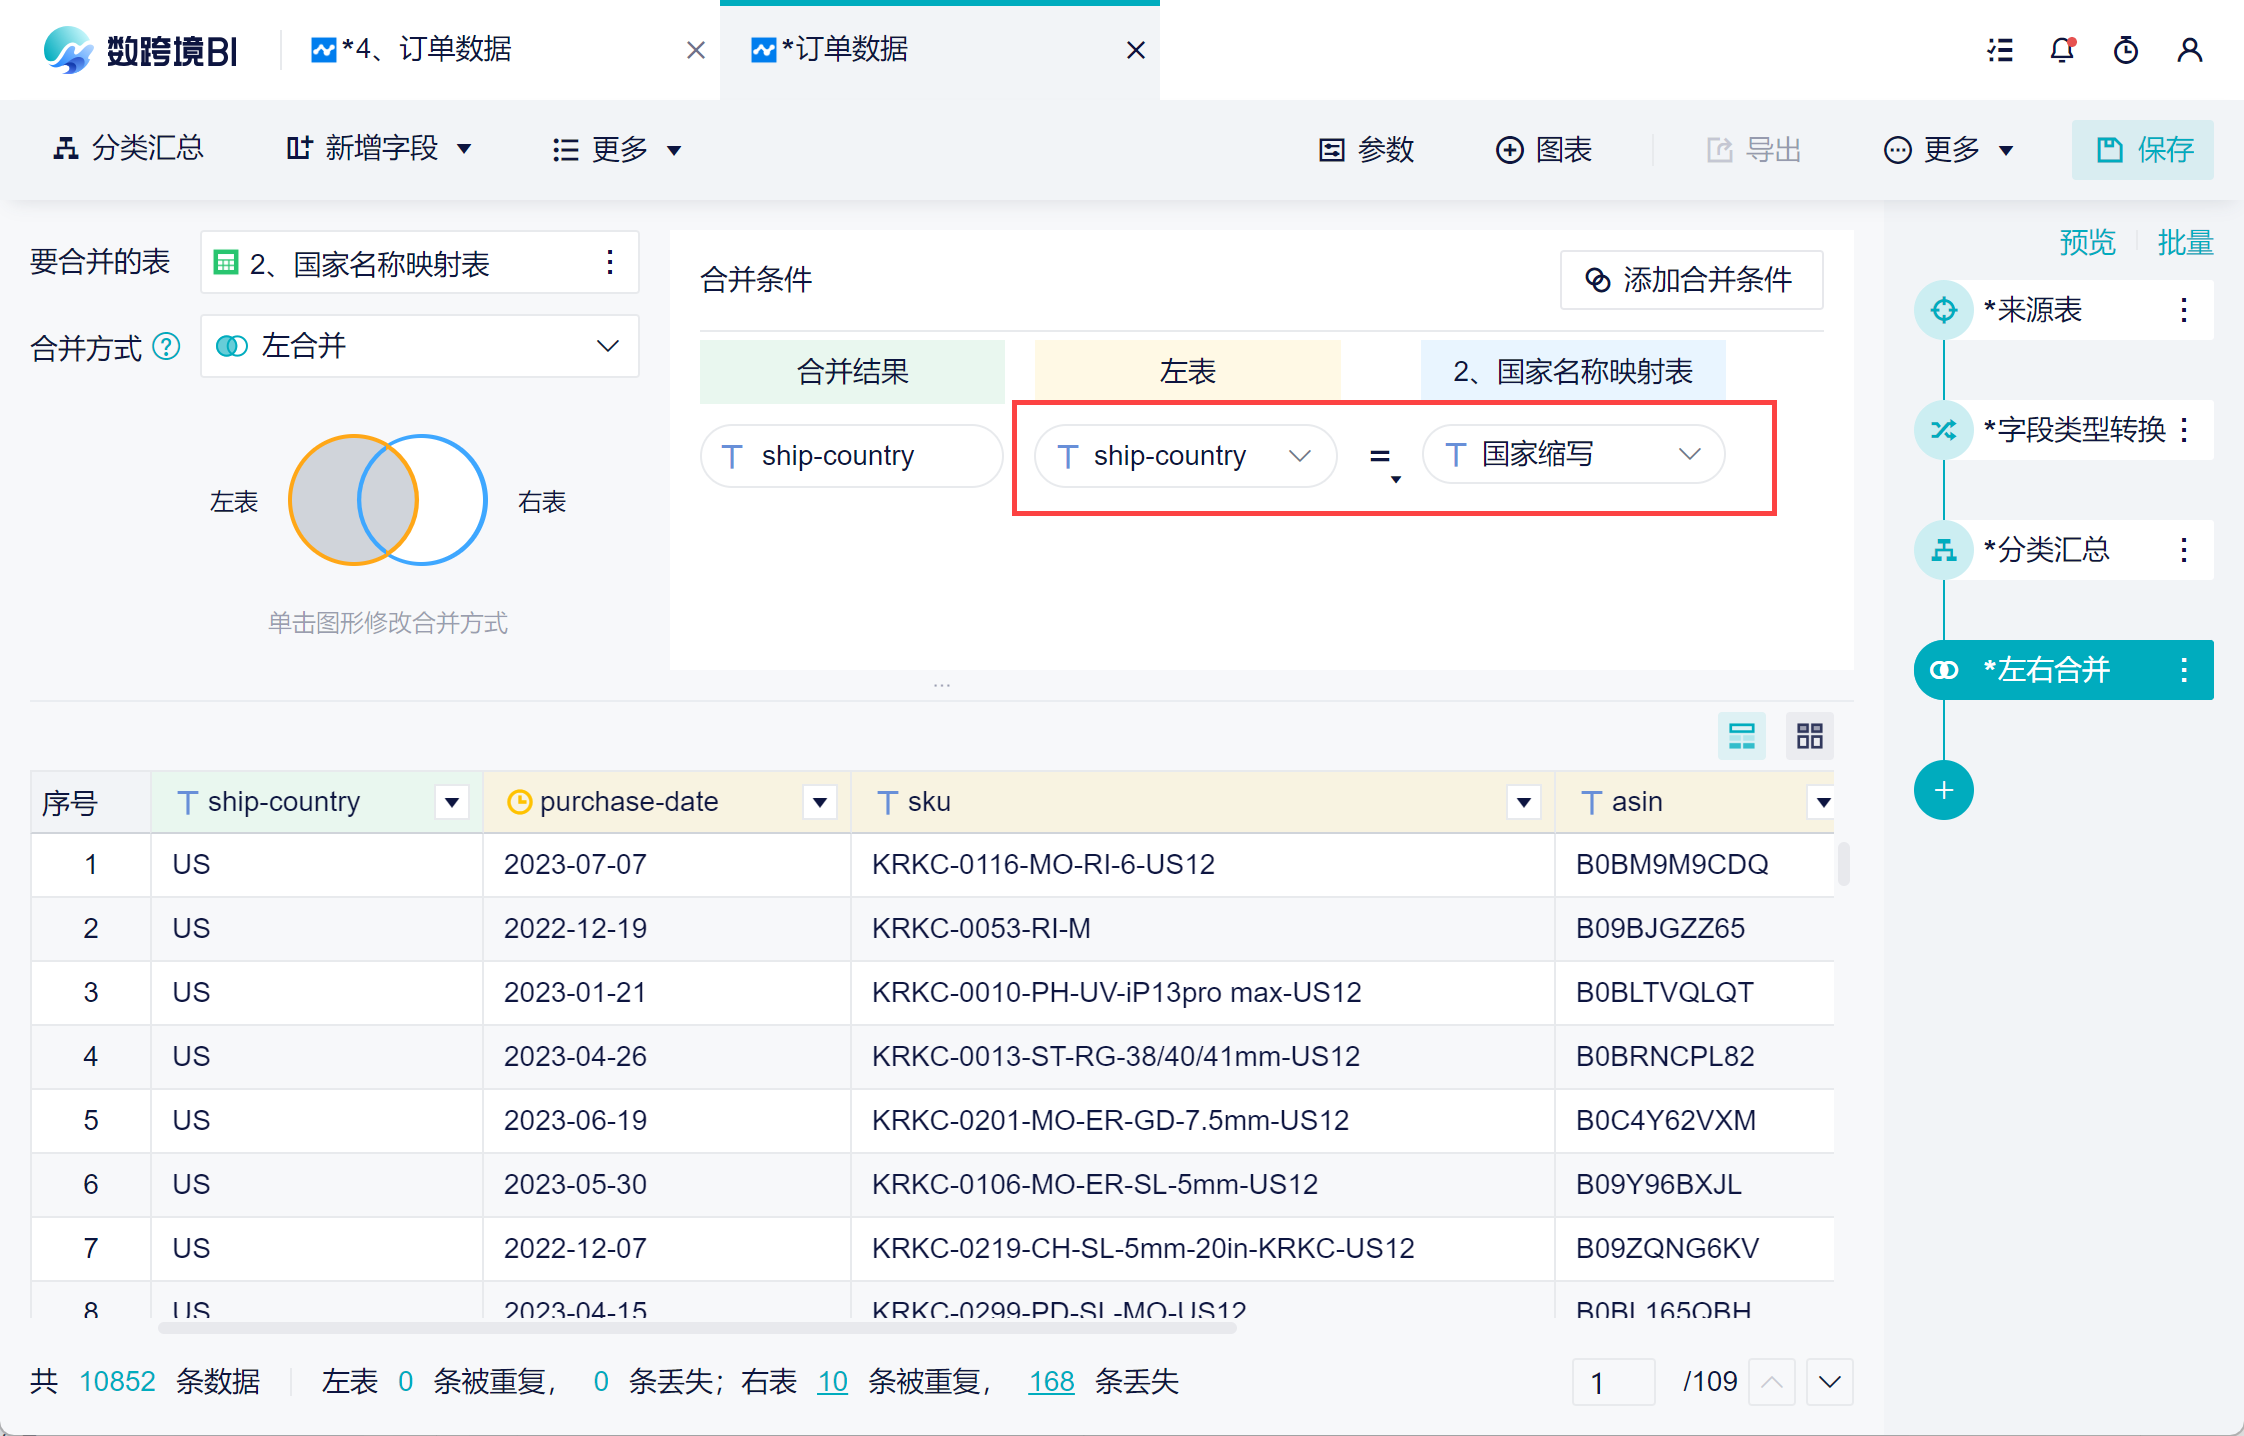2244x1436 pixels.
Task: Open the 新增字段 dropdown menu
Action: 379,149
